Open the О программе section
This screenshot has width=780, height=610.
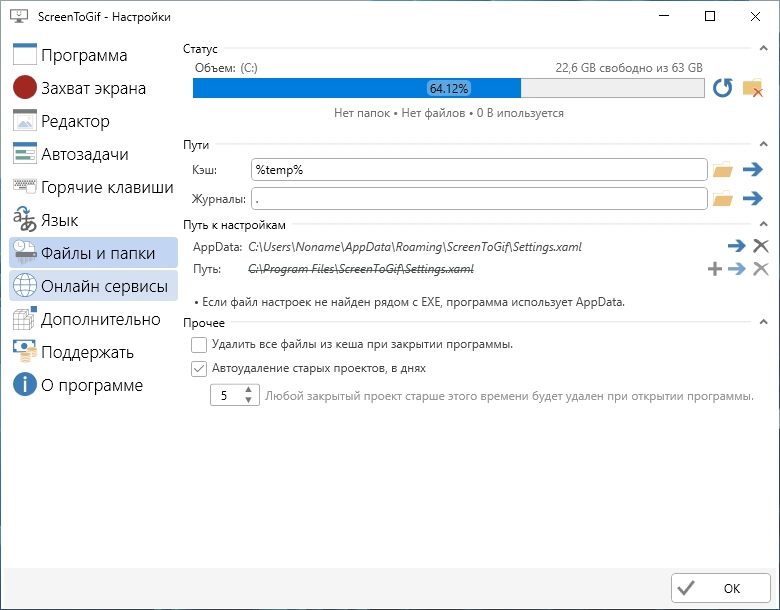pos(94,385)
